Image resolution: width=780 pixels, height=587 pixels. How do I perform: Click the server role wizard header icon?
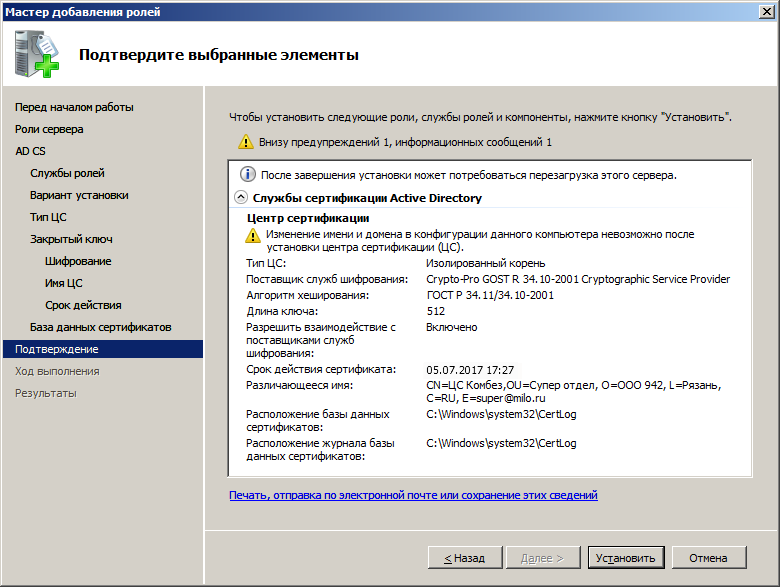pos(37,54)
